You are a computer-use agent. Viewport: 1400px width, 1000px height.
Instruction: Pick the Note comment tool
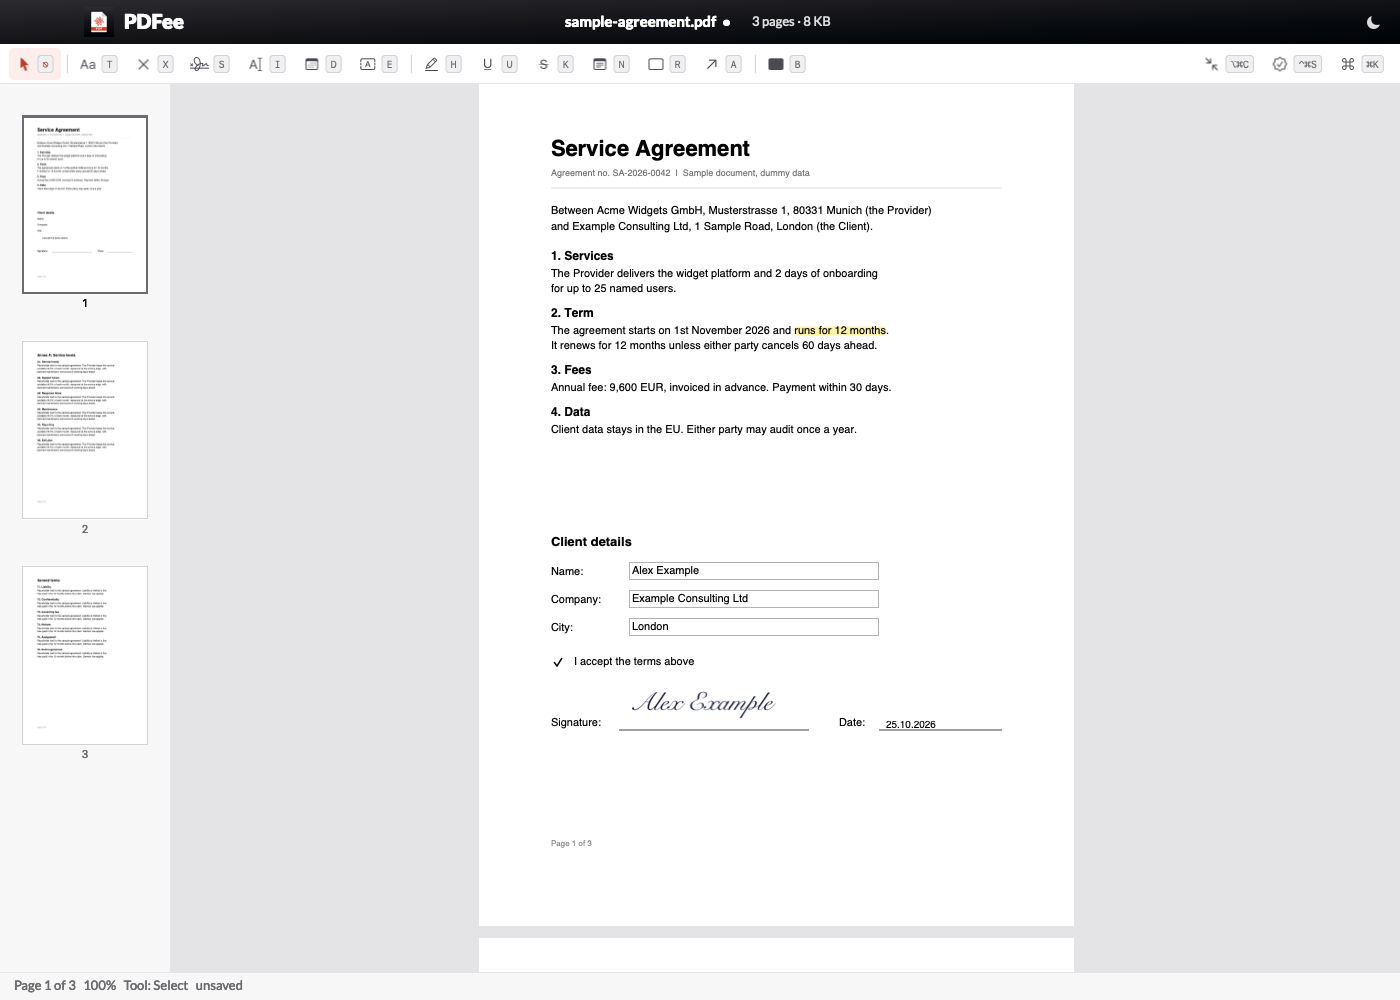pyautogui.click(x=610, y=64)
